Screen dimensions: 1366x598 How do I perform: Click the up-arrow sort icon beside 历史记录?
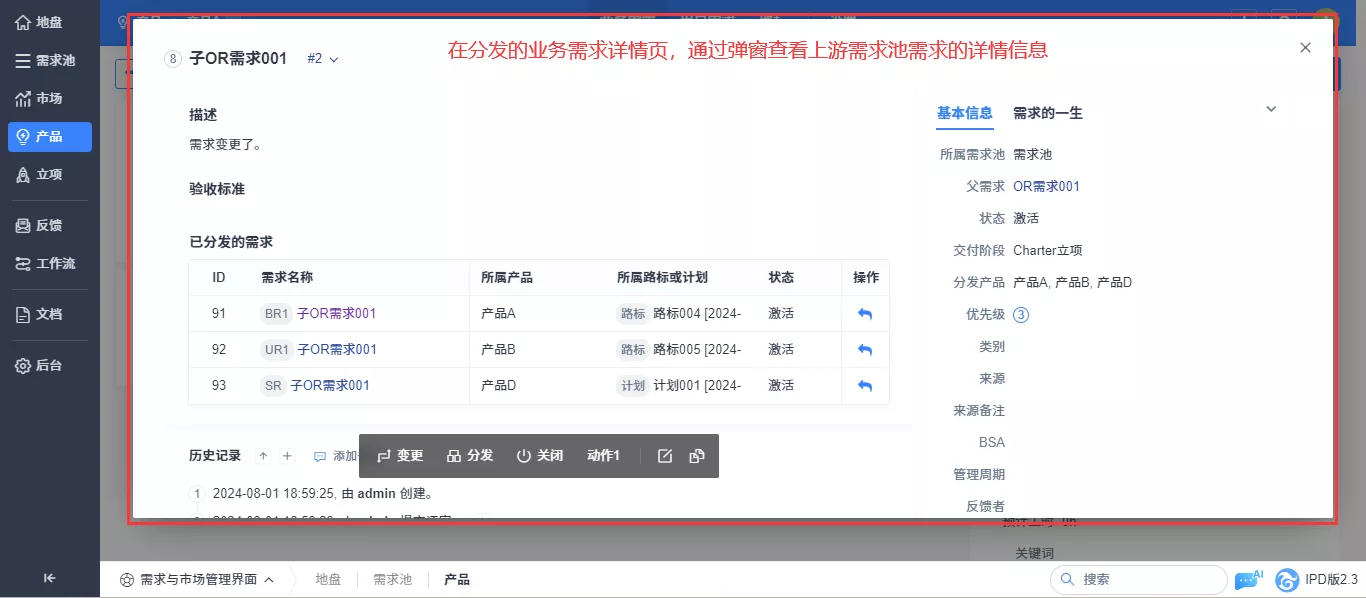click(263, 456)
